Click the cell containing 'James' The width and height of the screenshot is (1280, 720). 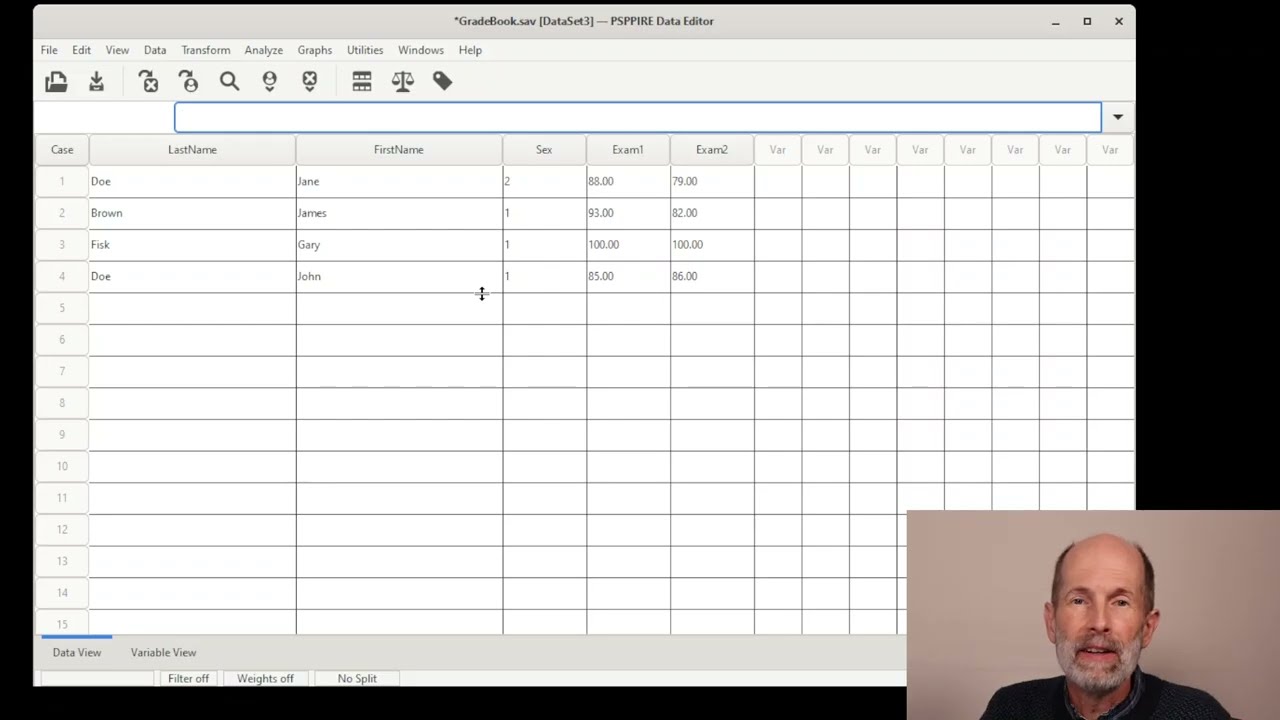pyautogui.click(x=399, y=213)
